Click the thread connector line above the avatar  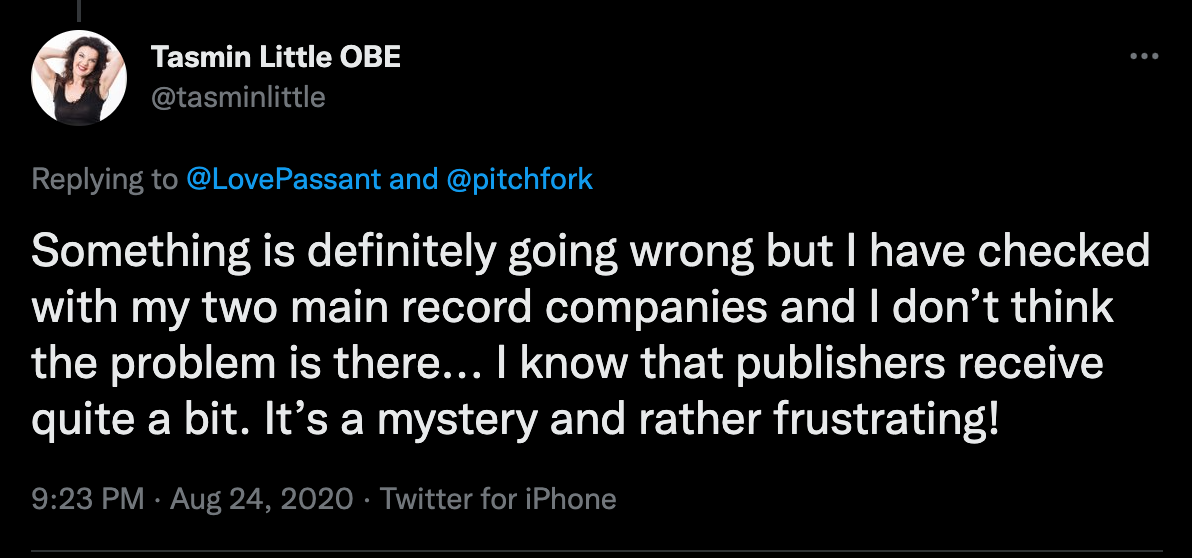coord(78,11)
